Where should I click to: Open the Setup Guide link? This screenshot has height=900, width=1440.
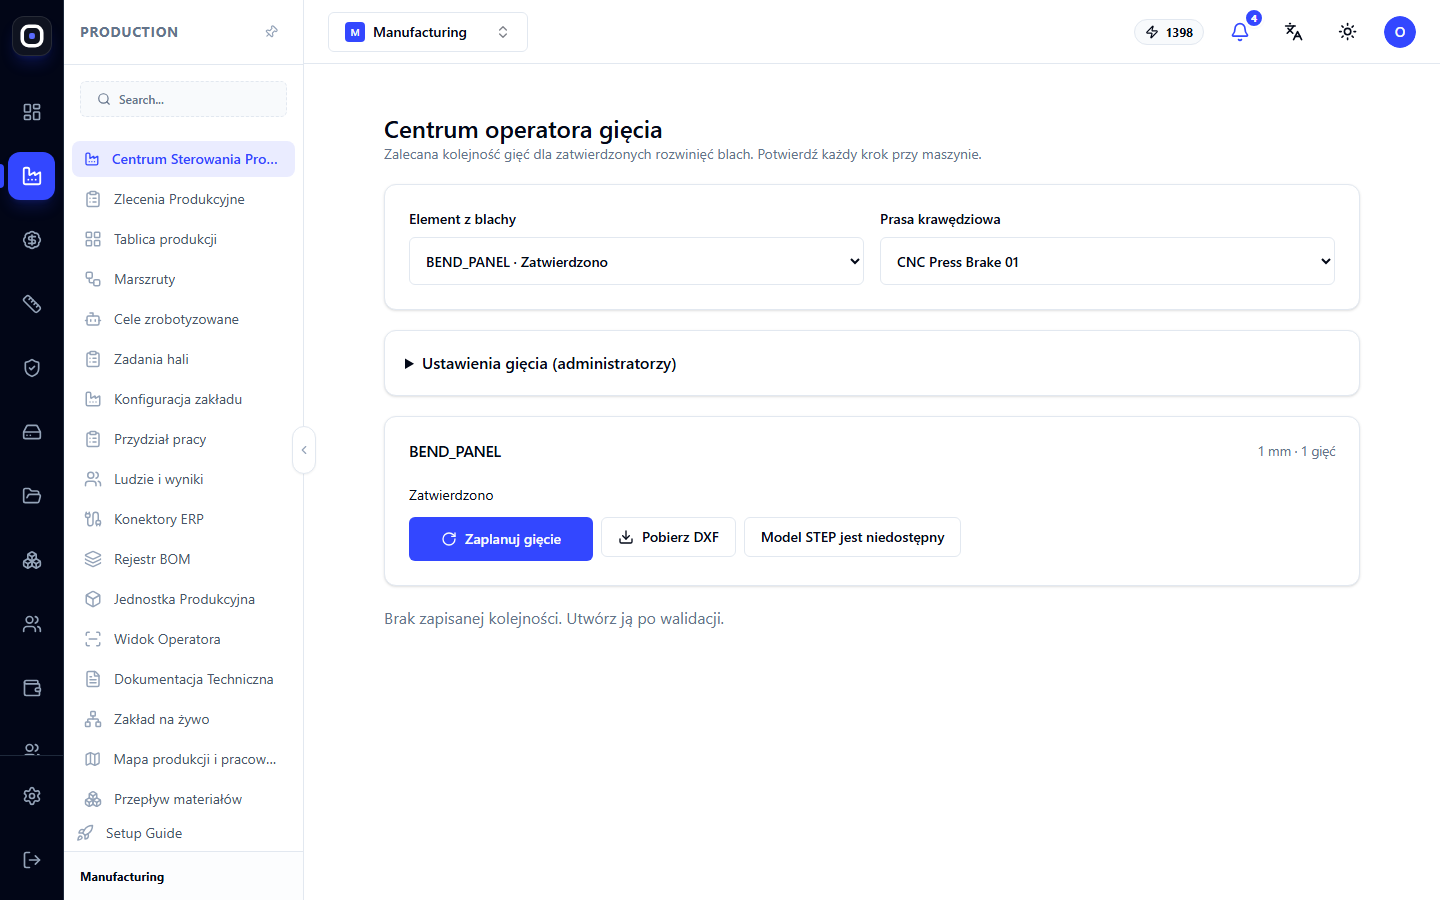pyautogui.click(x=143, y=833)
